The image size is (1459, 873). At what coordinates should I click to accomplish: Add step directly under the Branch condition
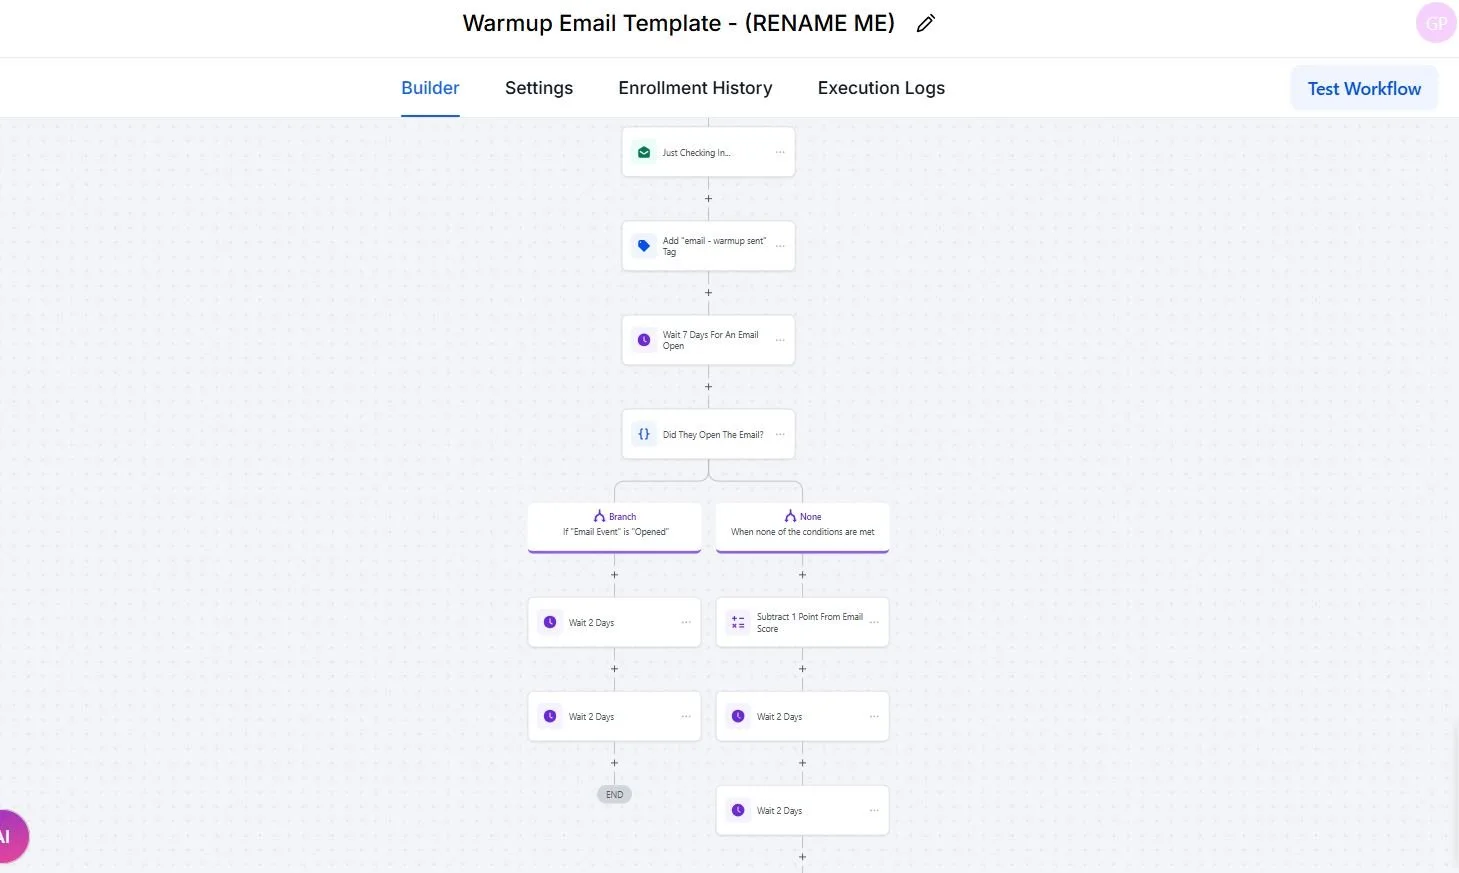click(x=614, y=575)
